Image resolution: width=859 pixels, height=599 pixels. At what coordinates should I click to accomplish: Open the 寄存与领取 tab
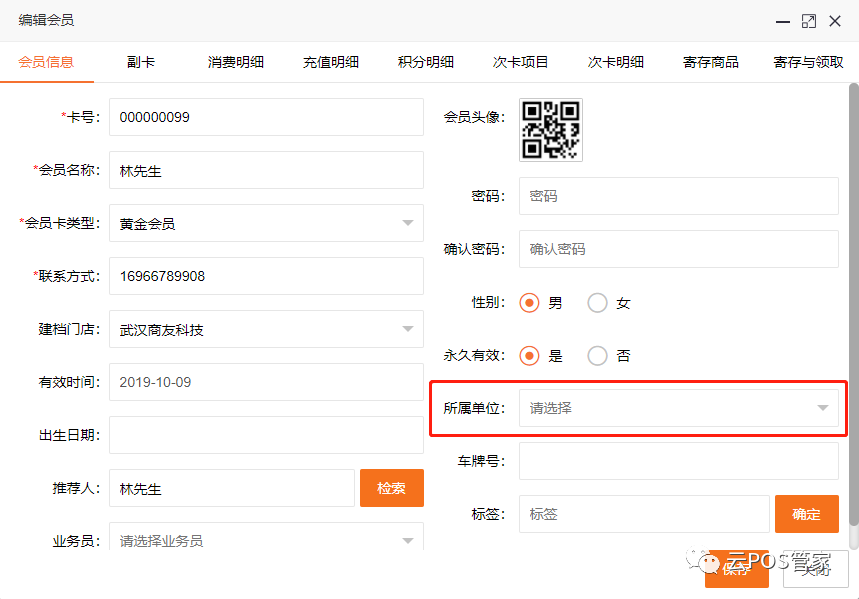(x=808, y=62)
